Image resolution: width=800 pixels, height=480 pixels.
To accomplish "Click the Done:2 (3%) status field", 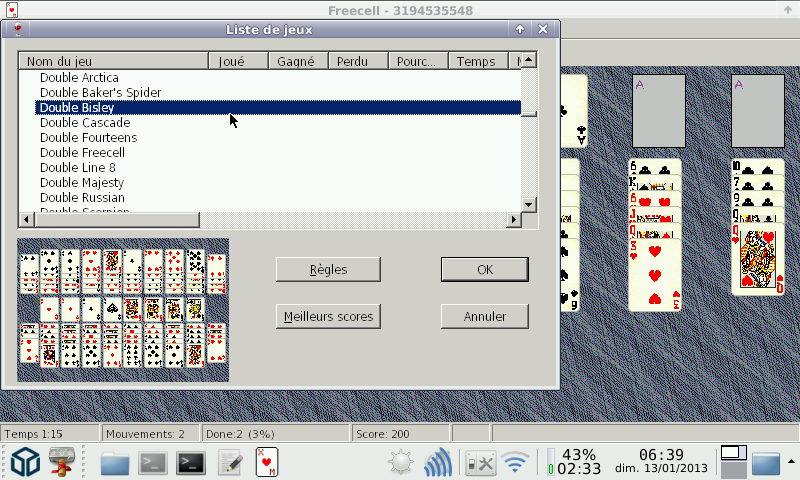I will (x=276, y=434).
